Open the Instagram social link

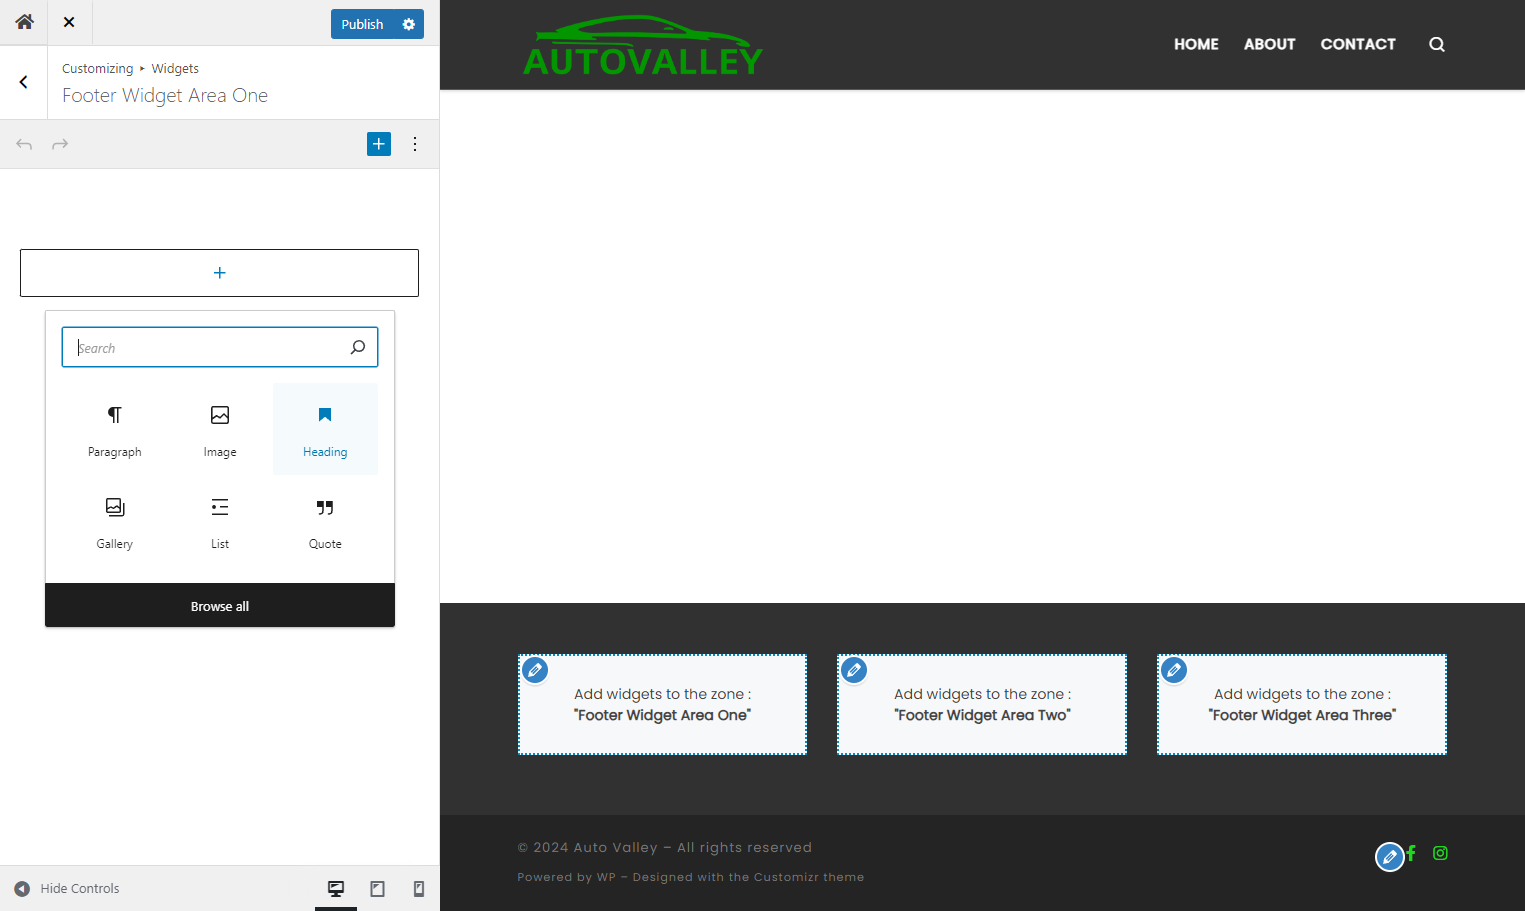pyautogui.click(x=1440, y=853)
